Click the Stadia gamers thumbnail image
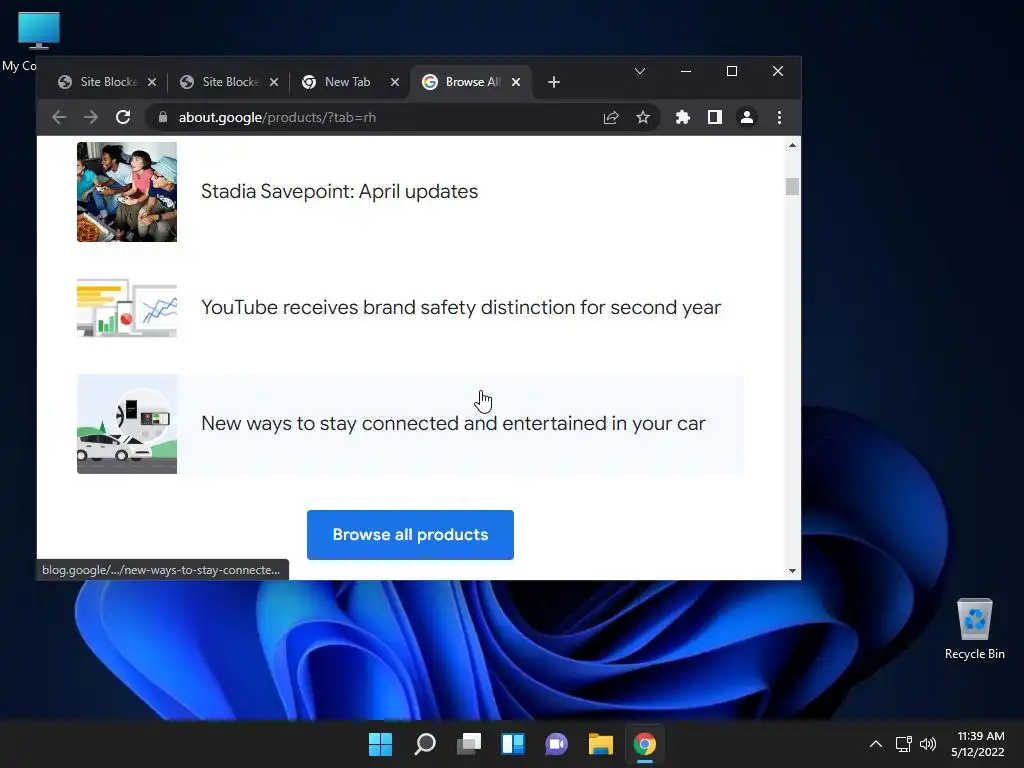Screen dimensions: 1024x768 tap(127, 192)
